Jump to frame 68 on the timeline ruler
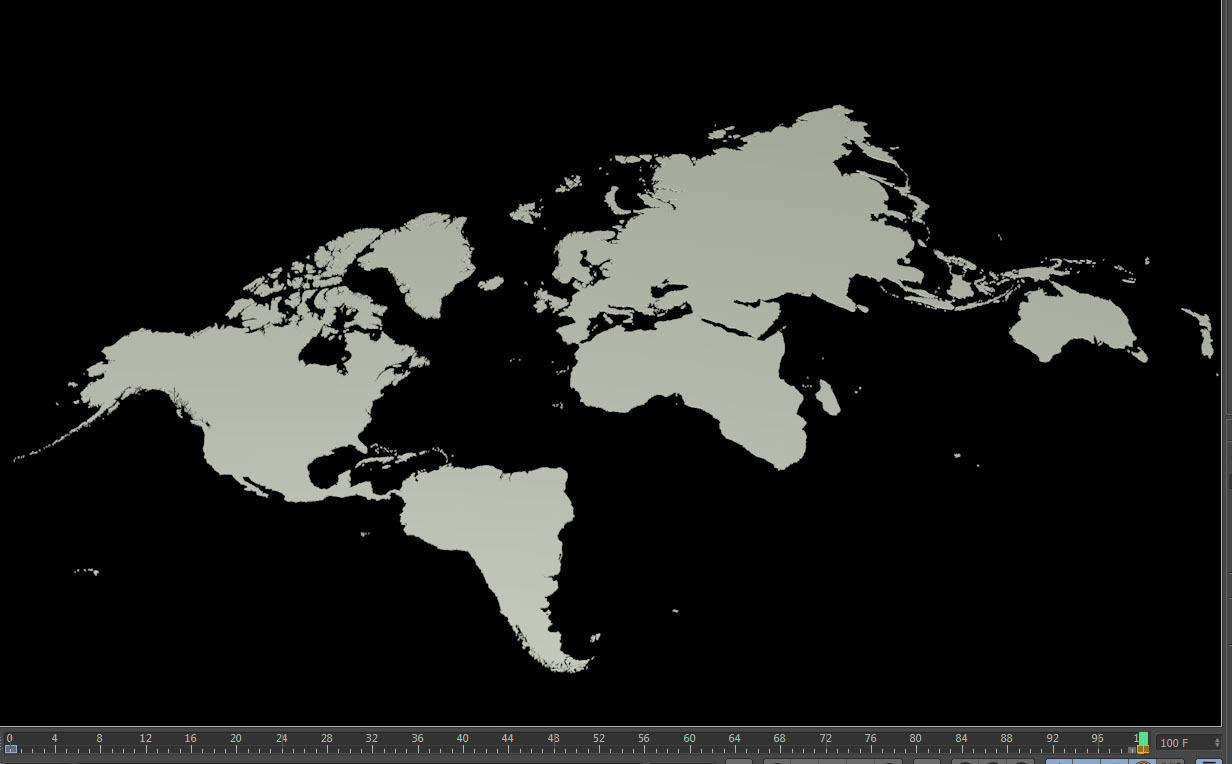1232x764 pixels. click(779, 738)
